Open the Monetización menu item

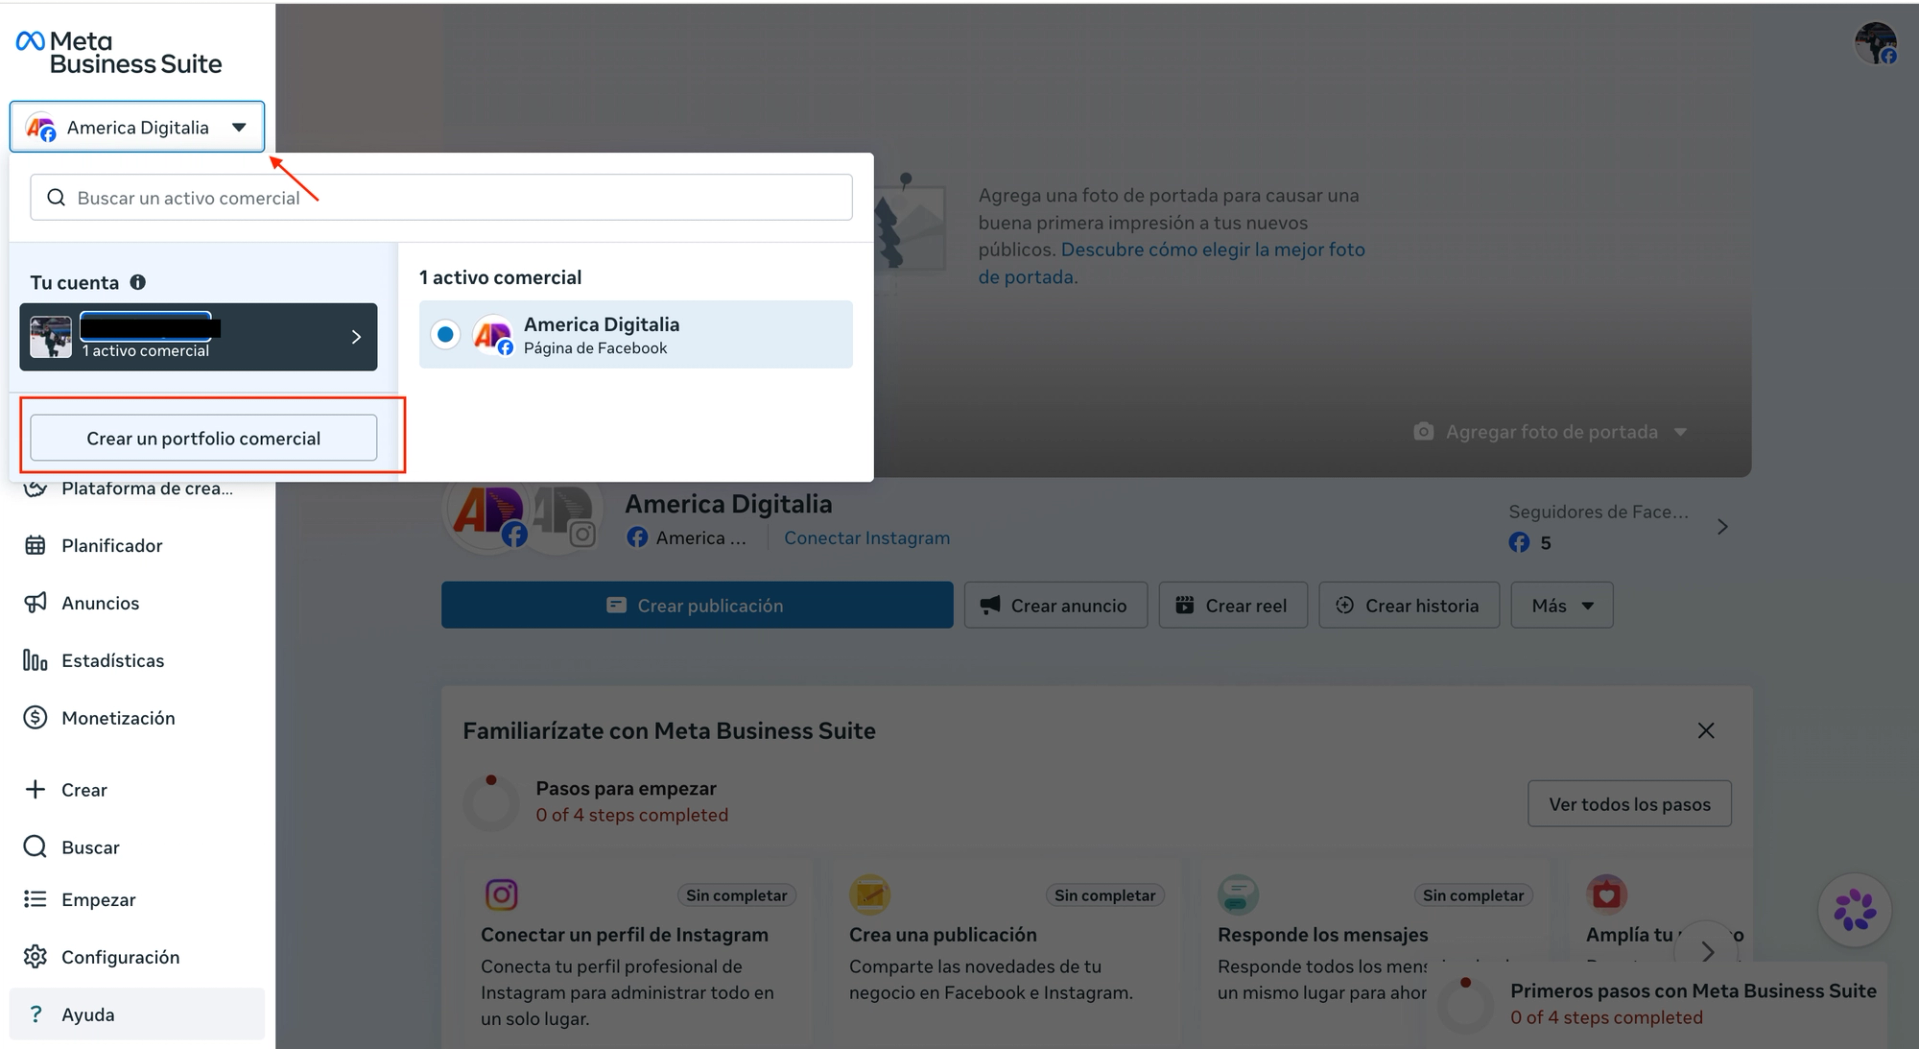tap(137, 717)
